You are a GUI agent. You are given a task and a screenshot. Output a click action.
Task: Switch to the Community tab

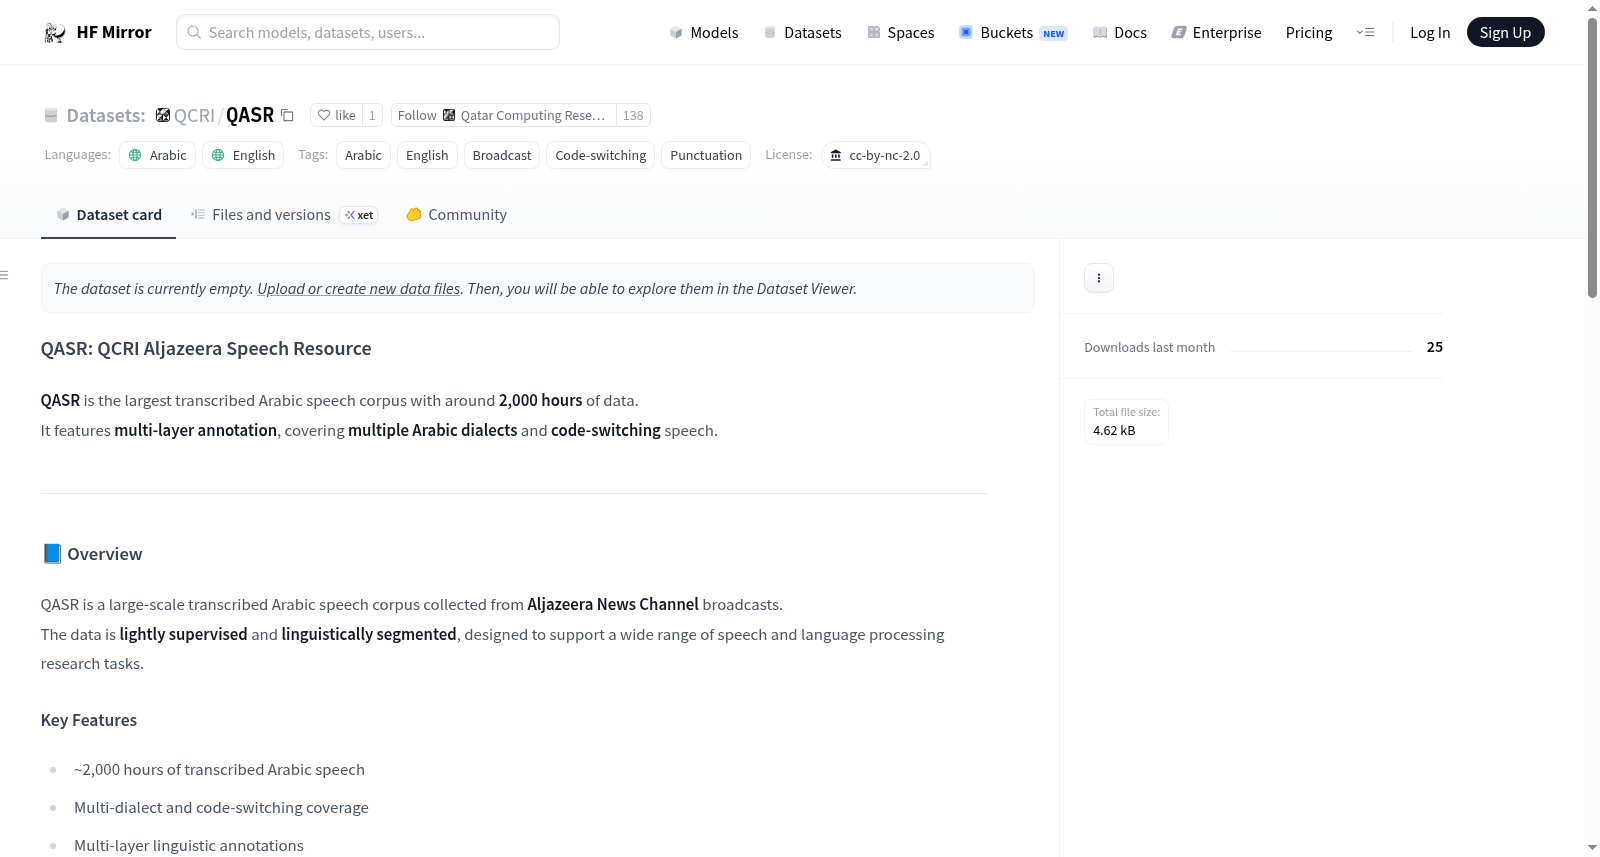456,215
